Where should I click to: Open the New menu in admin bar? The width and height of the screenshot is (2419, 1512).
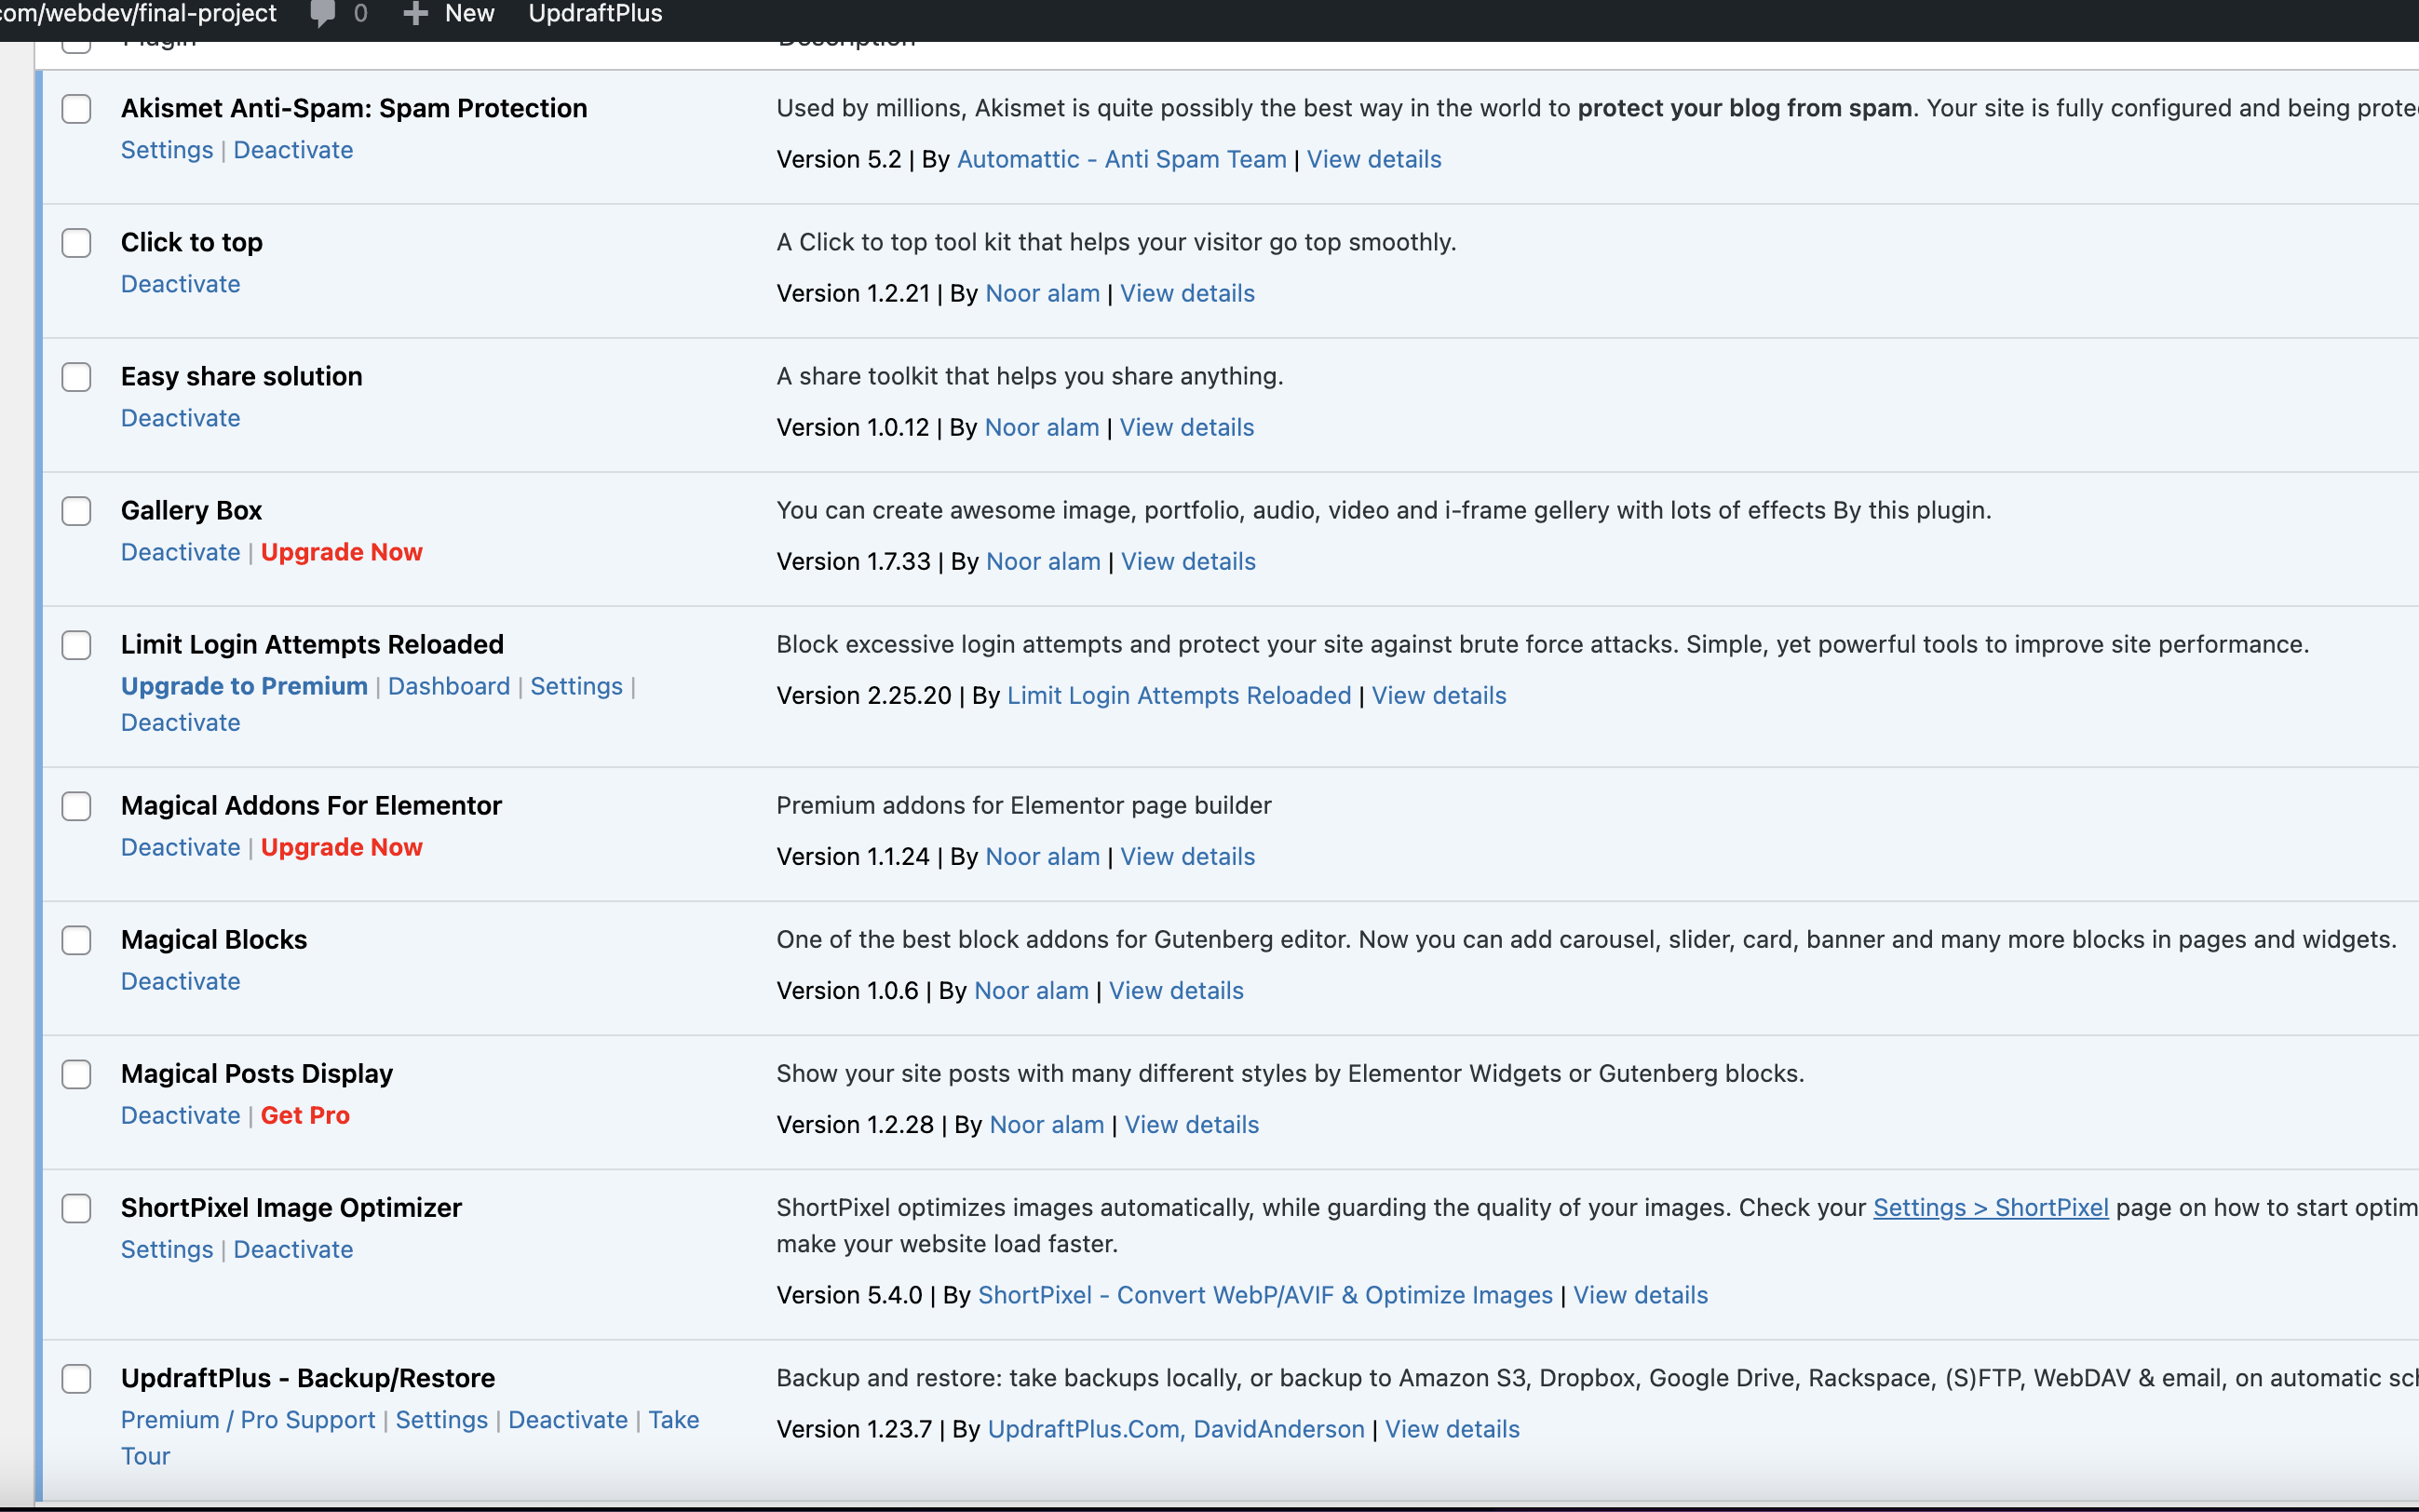click(x=469, y=14)
